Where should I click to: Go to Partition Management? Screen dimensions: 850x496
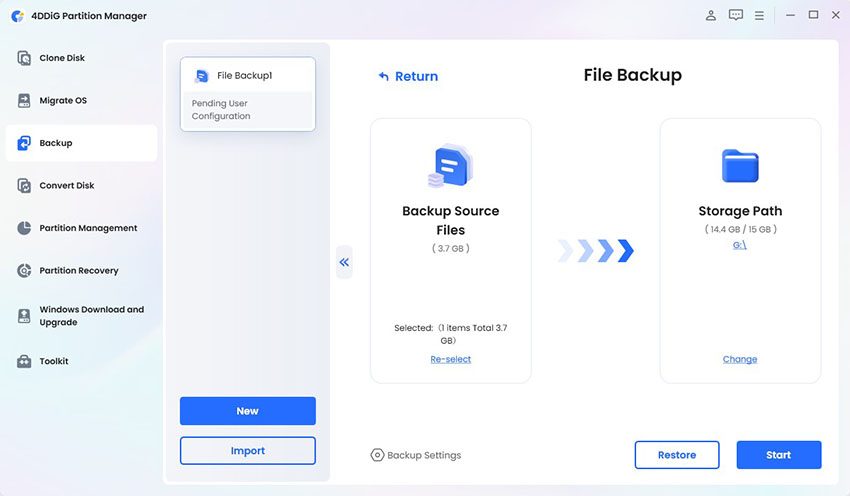click(81, 228)
